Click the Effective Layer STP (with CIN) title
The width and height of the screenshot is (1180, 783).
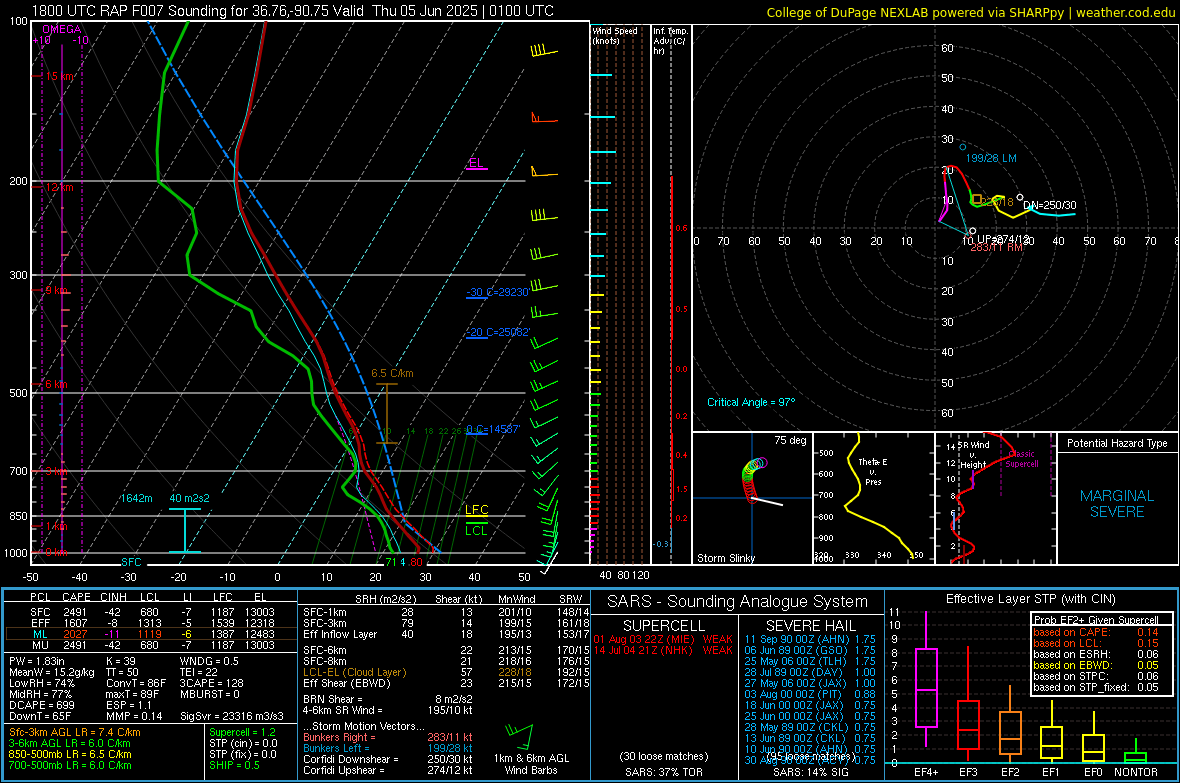pyautogui.click(x=1030, y=599)
